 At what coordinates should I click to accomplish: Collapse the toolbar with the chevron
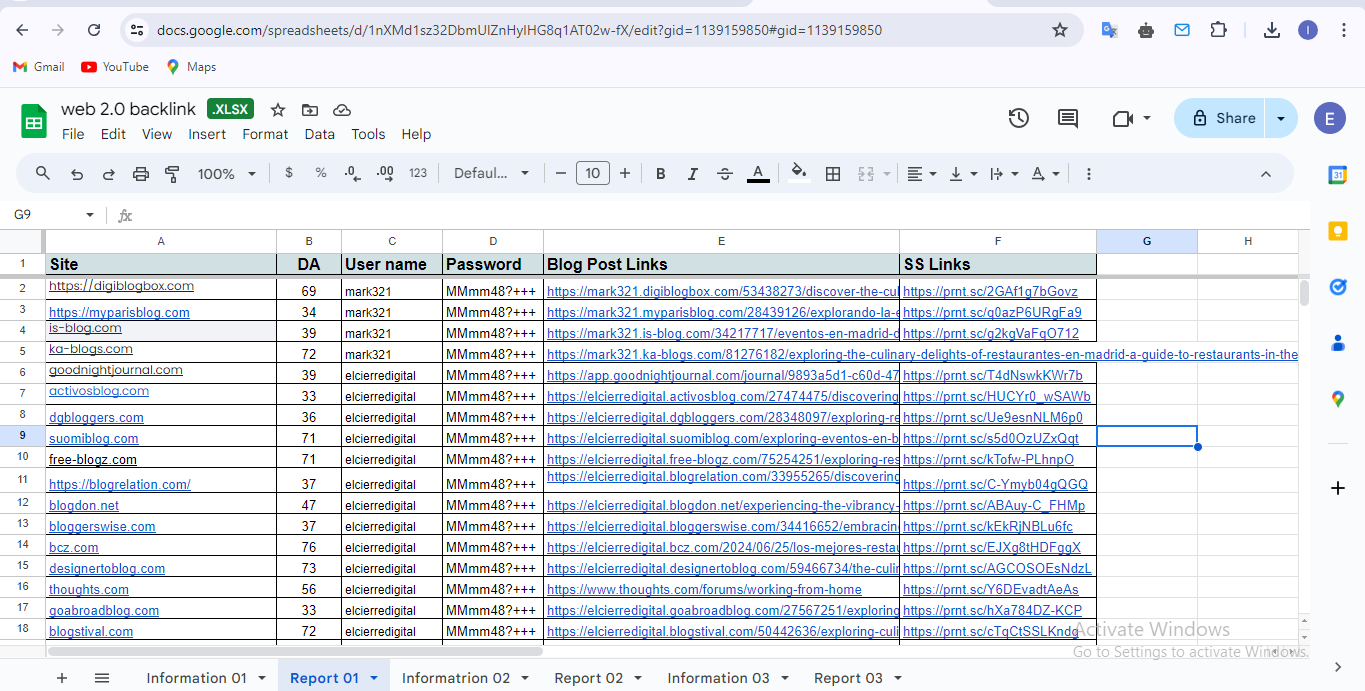tap(1265, 172)
